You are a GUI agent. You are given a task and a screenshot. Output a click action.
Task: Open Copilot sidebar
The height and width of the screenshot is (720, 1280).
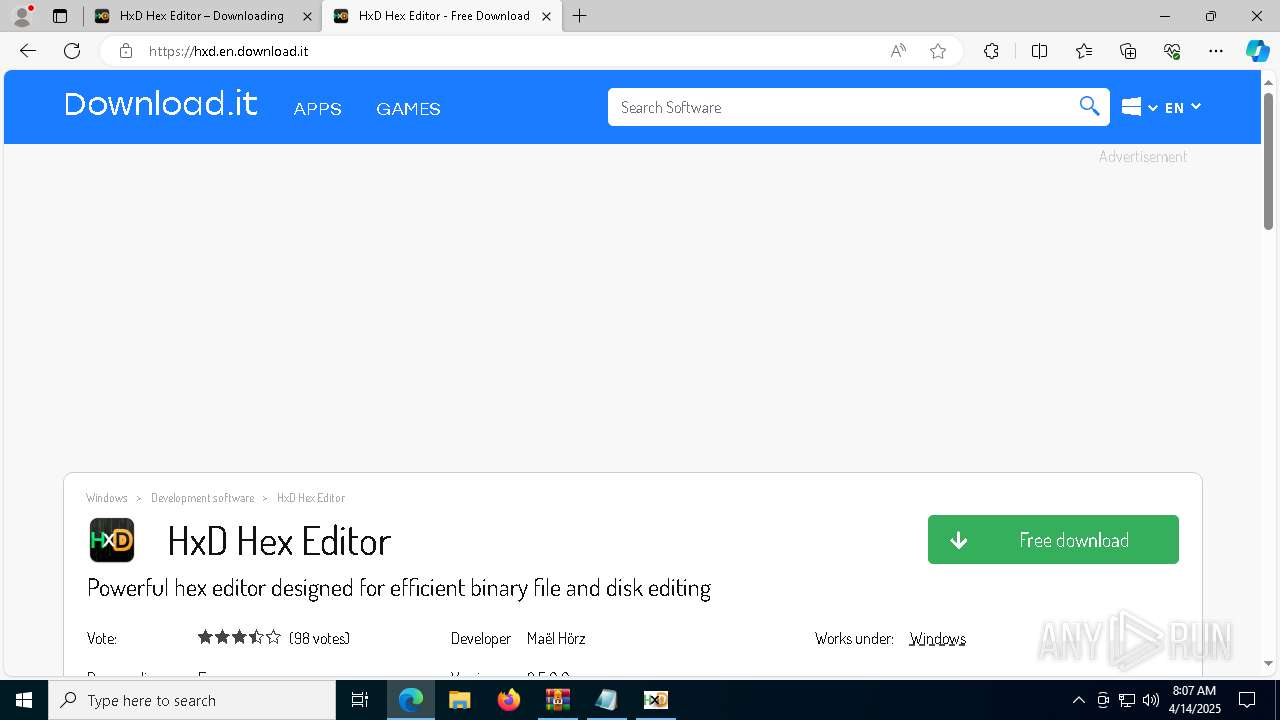tap(1257, 51)
